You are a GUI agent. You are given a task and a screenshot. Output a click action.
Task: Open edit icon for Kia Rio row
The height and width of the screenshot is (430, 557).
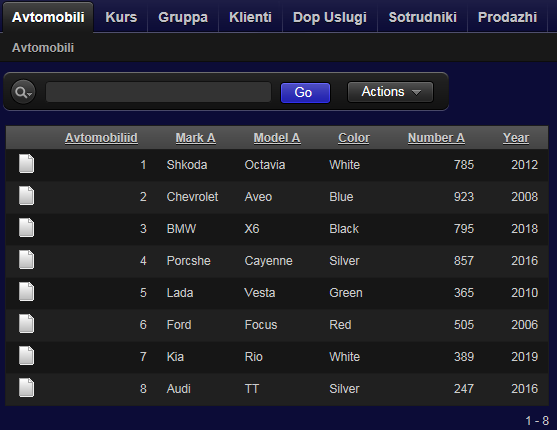[x=27, y=356]
